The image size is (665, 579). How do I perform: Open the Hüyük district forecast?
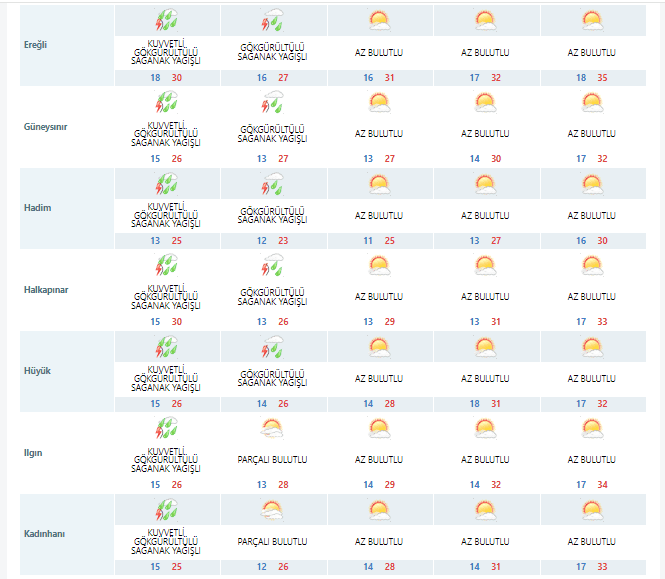point(37,371)
